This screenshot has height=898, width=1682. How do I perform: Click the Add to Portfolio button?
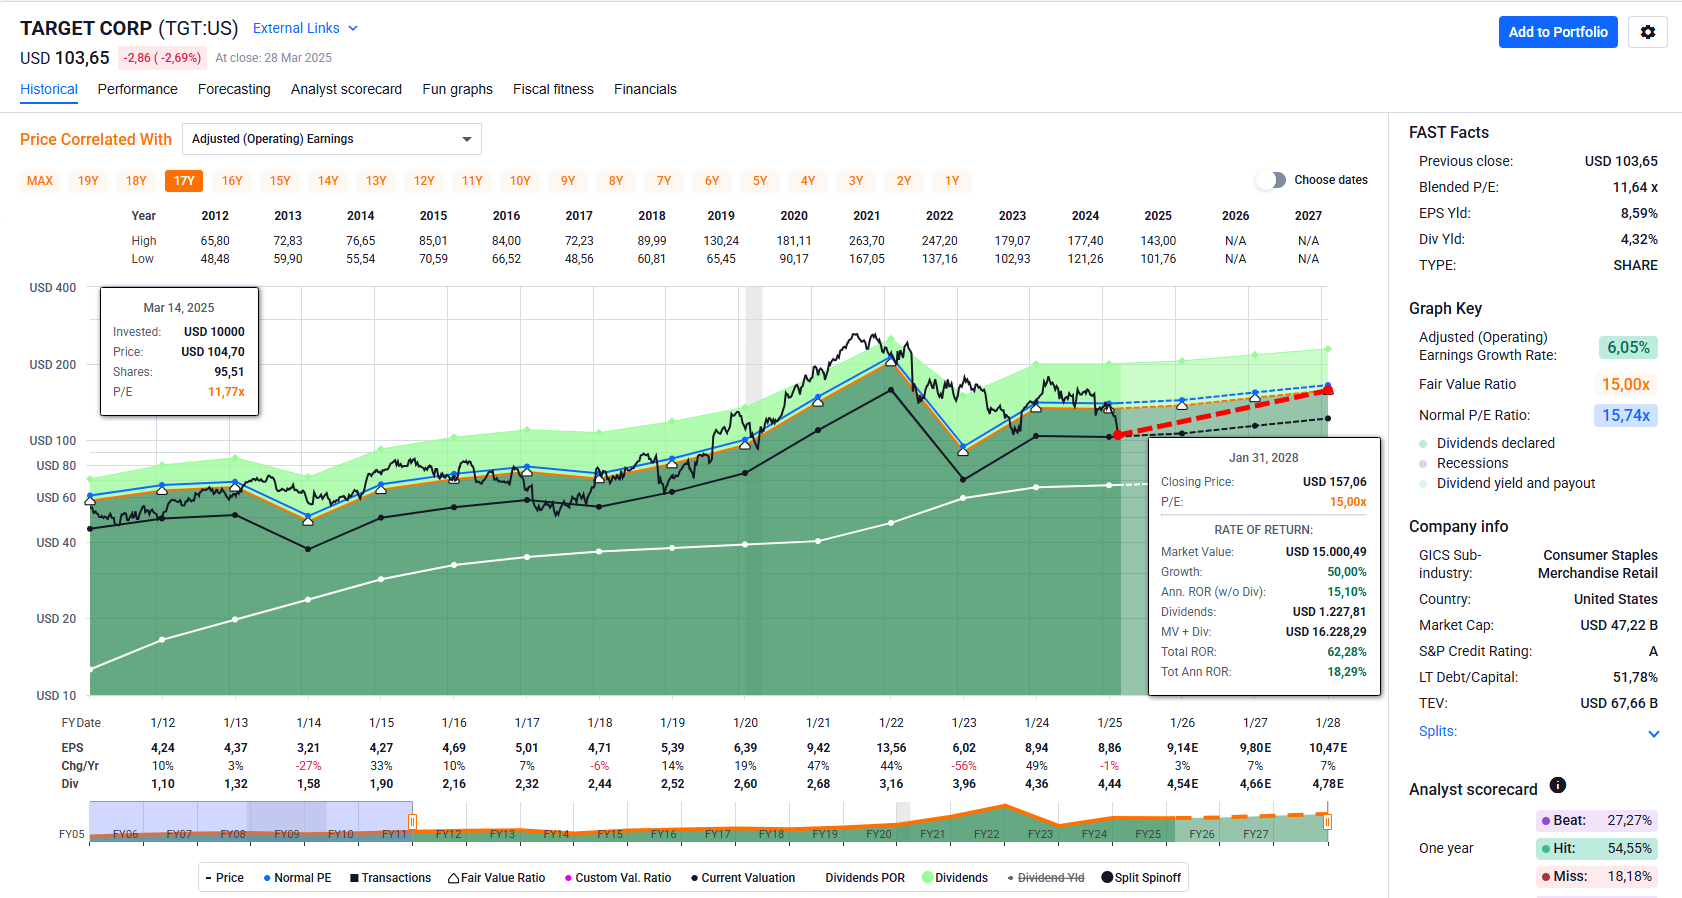pos(1557,32)
